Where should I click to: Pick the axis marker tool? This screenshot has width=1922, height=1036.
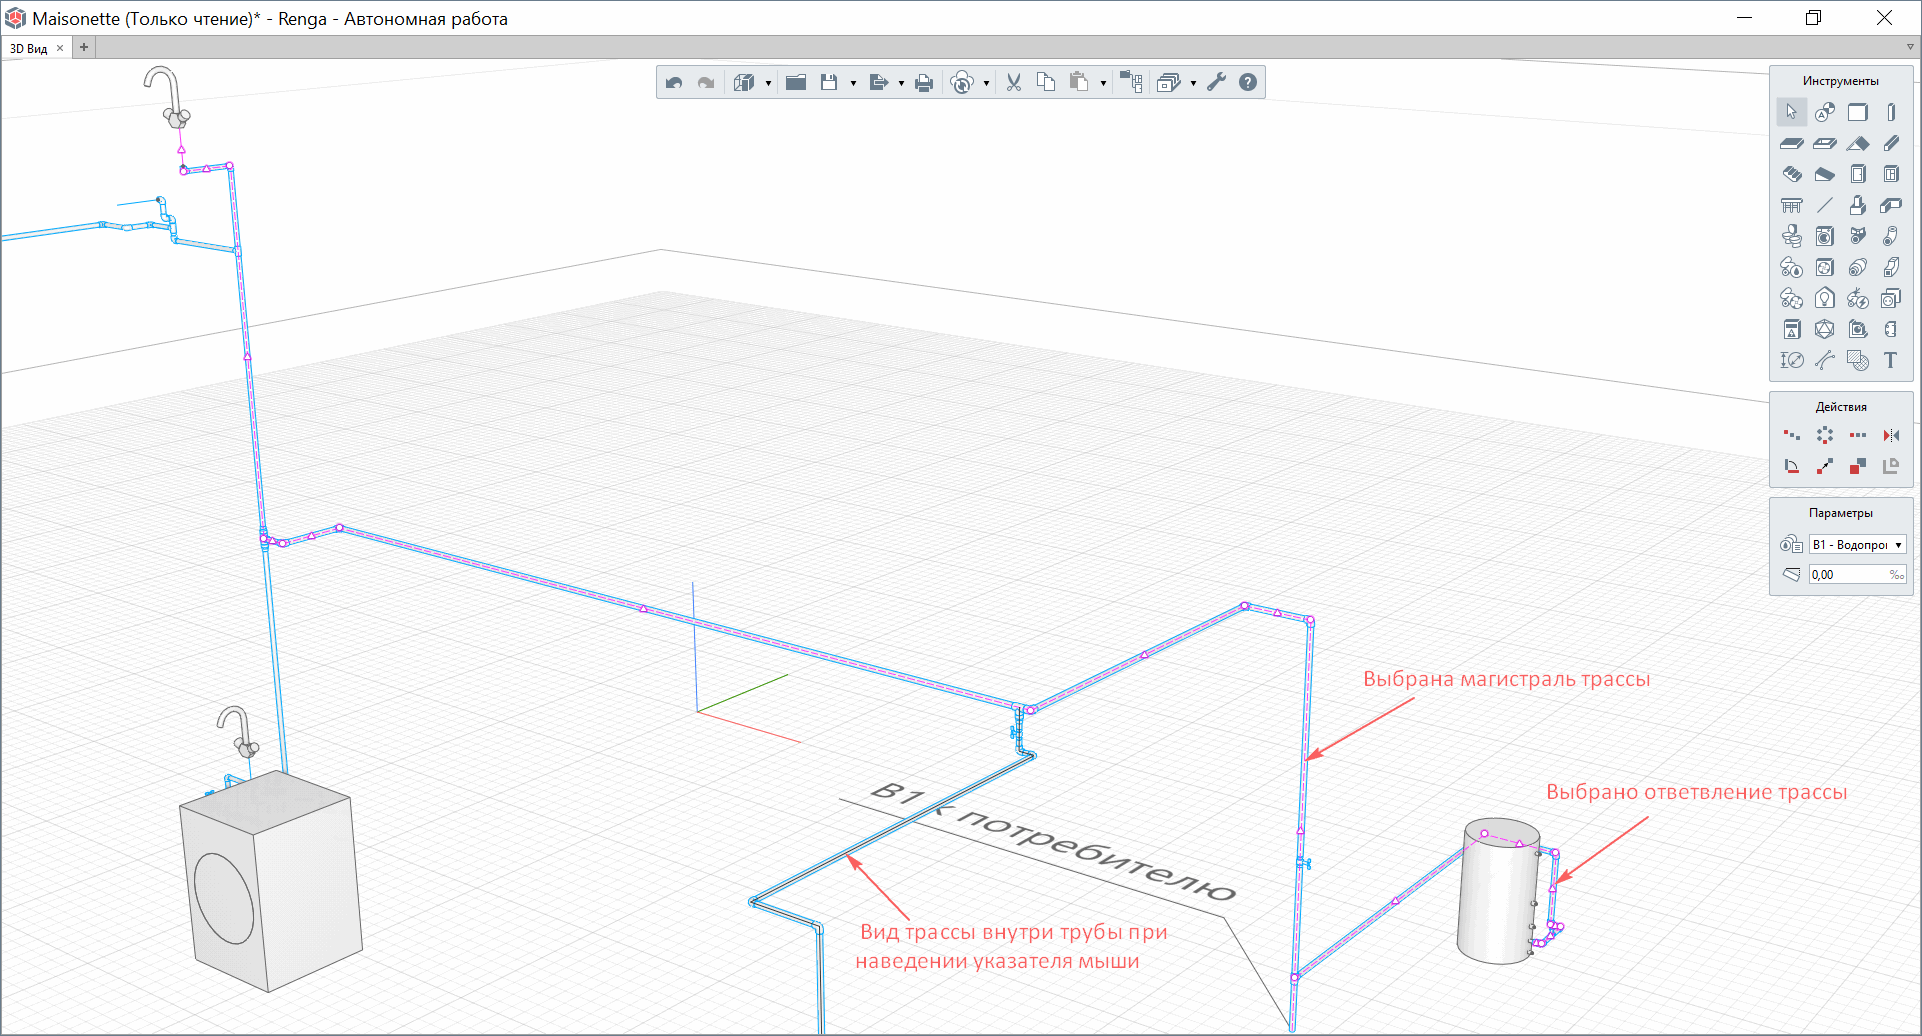point(1825,112)
